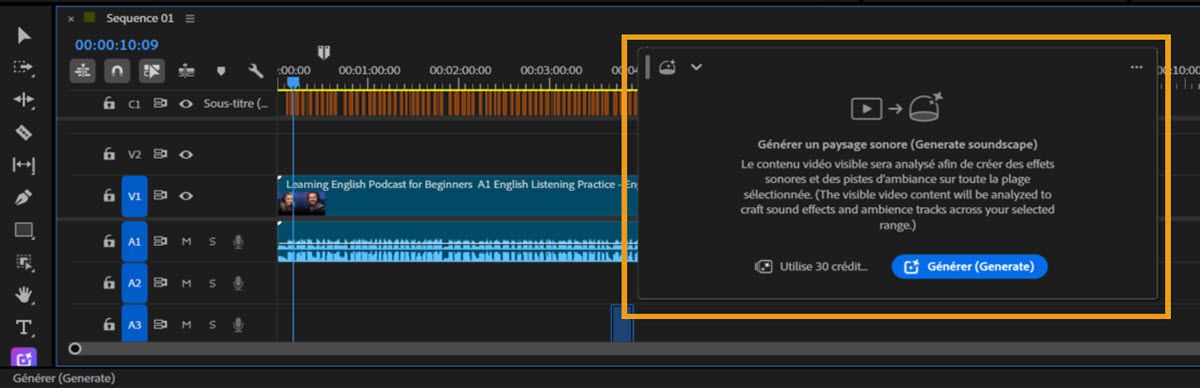Click the timeline zoom scrollbar handle
Image resolution: width=1200 pixels, height=388 pixels.
(x=75, y=349)
